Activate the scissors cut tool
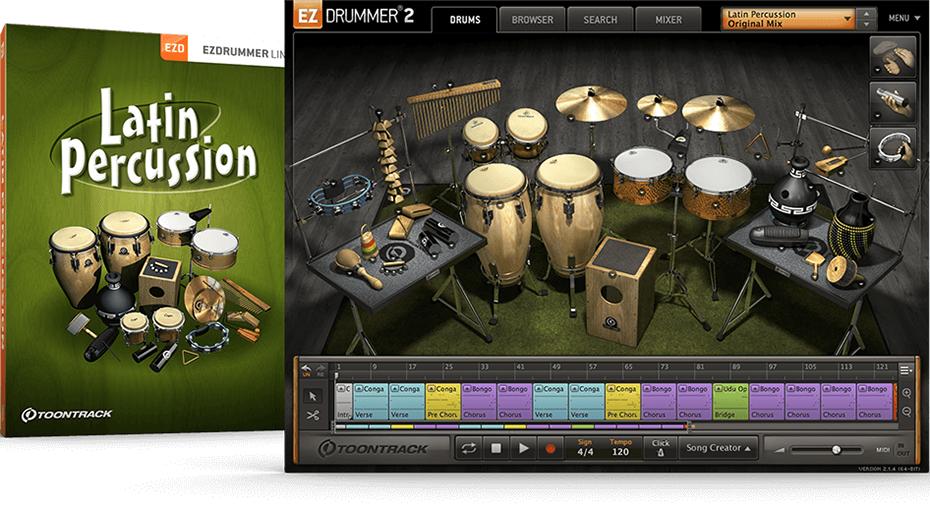Image resolution: width=930 pixels, height=508 pixels. pyautogui.click(x=312, y=415)
